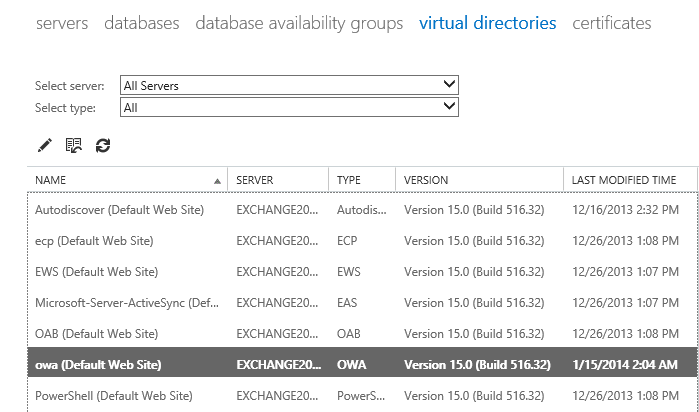Switch to the databases tab
The width and height of the screenshot is (699, 412).
coord(142,23)
